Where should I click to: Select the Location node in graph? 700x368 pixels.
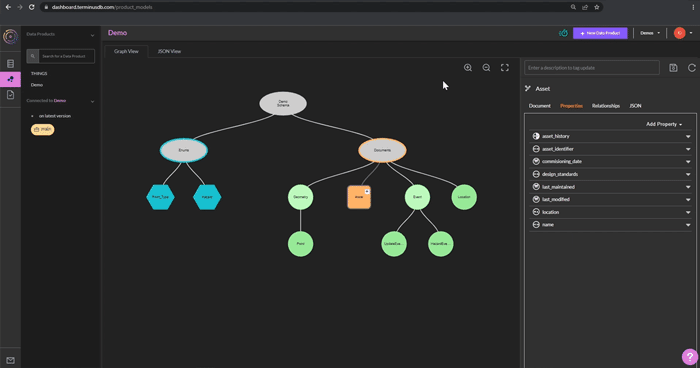pos(464,197)
